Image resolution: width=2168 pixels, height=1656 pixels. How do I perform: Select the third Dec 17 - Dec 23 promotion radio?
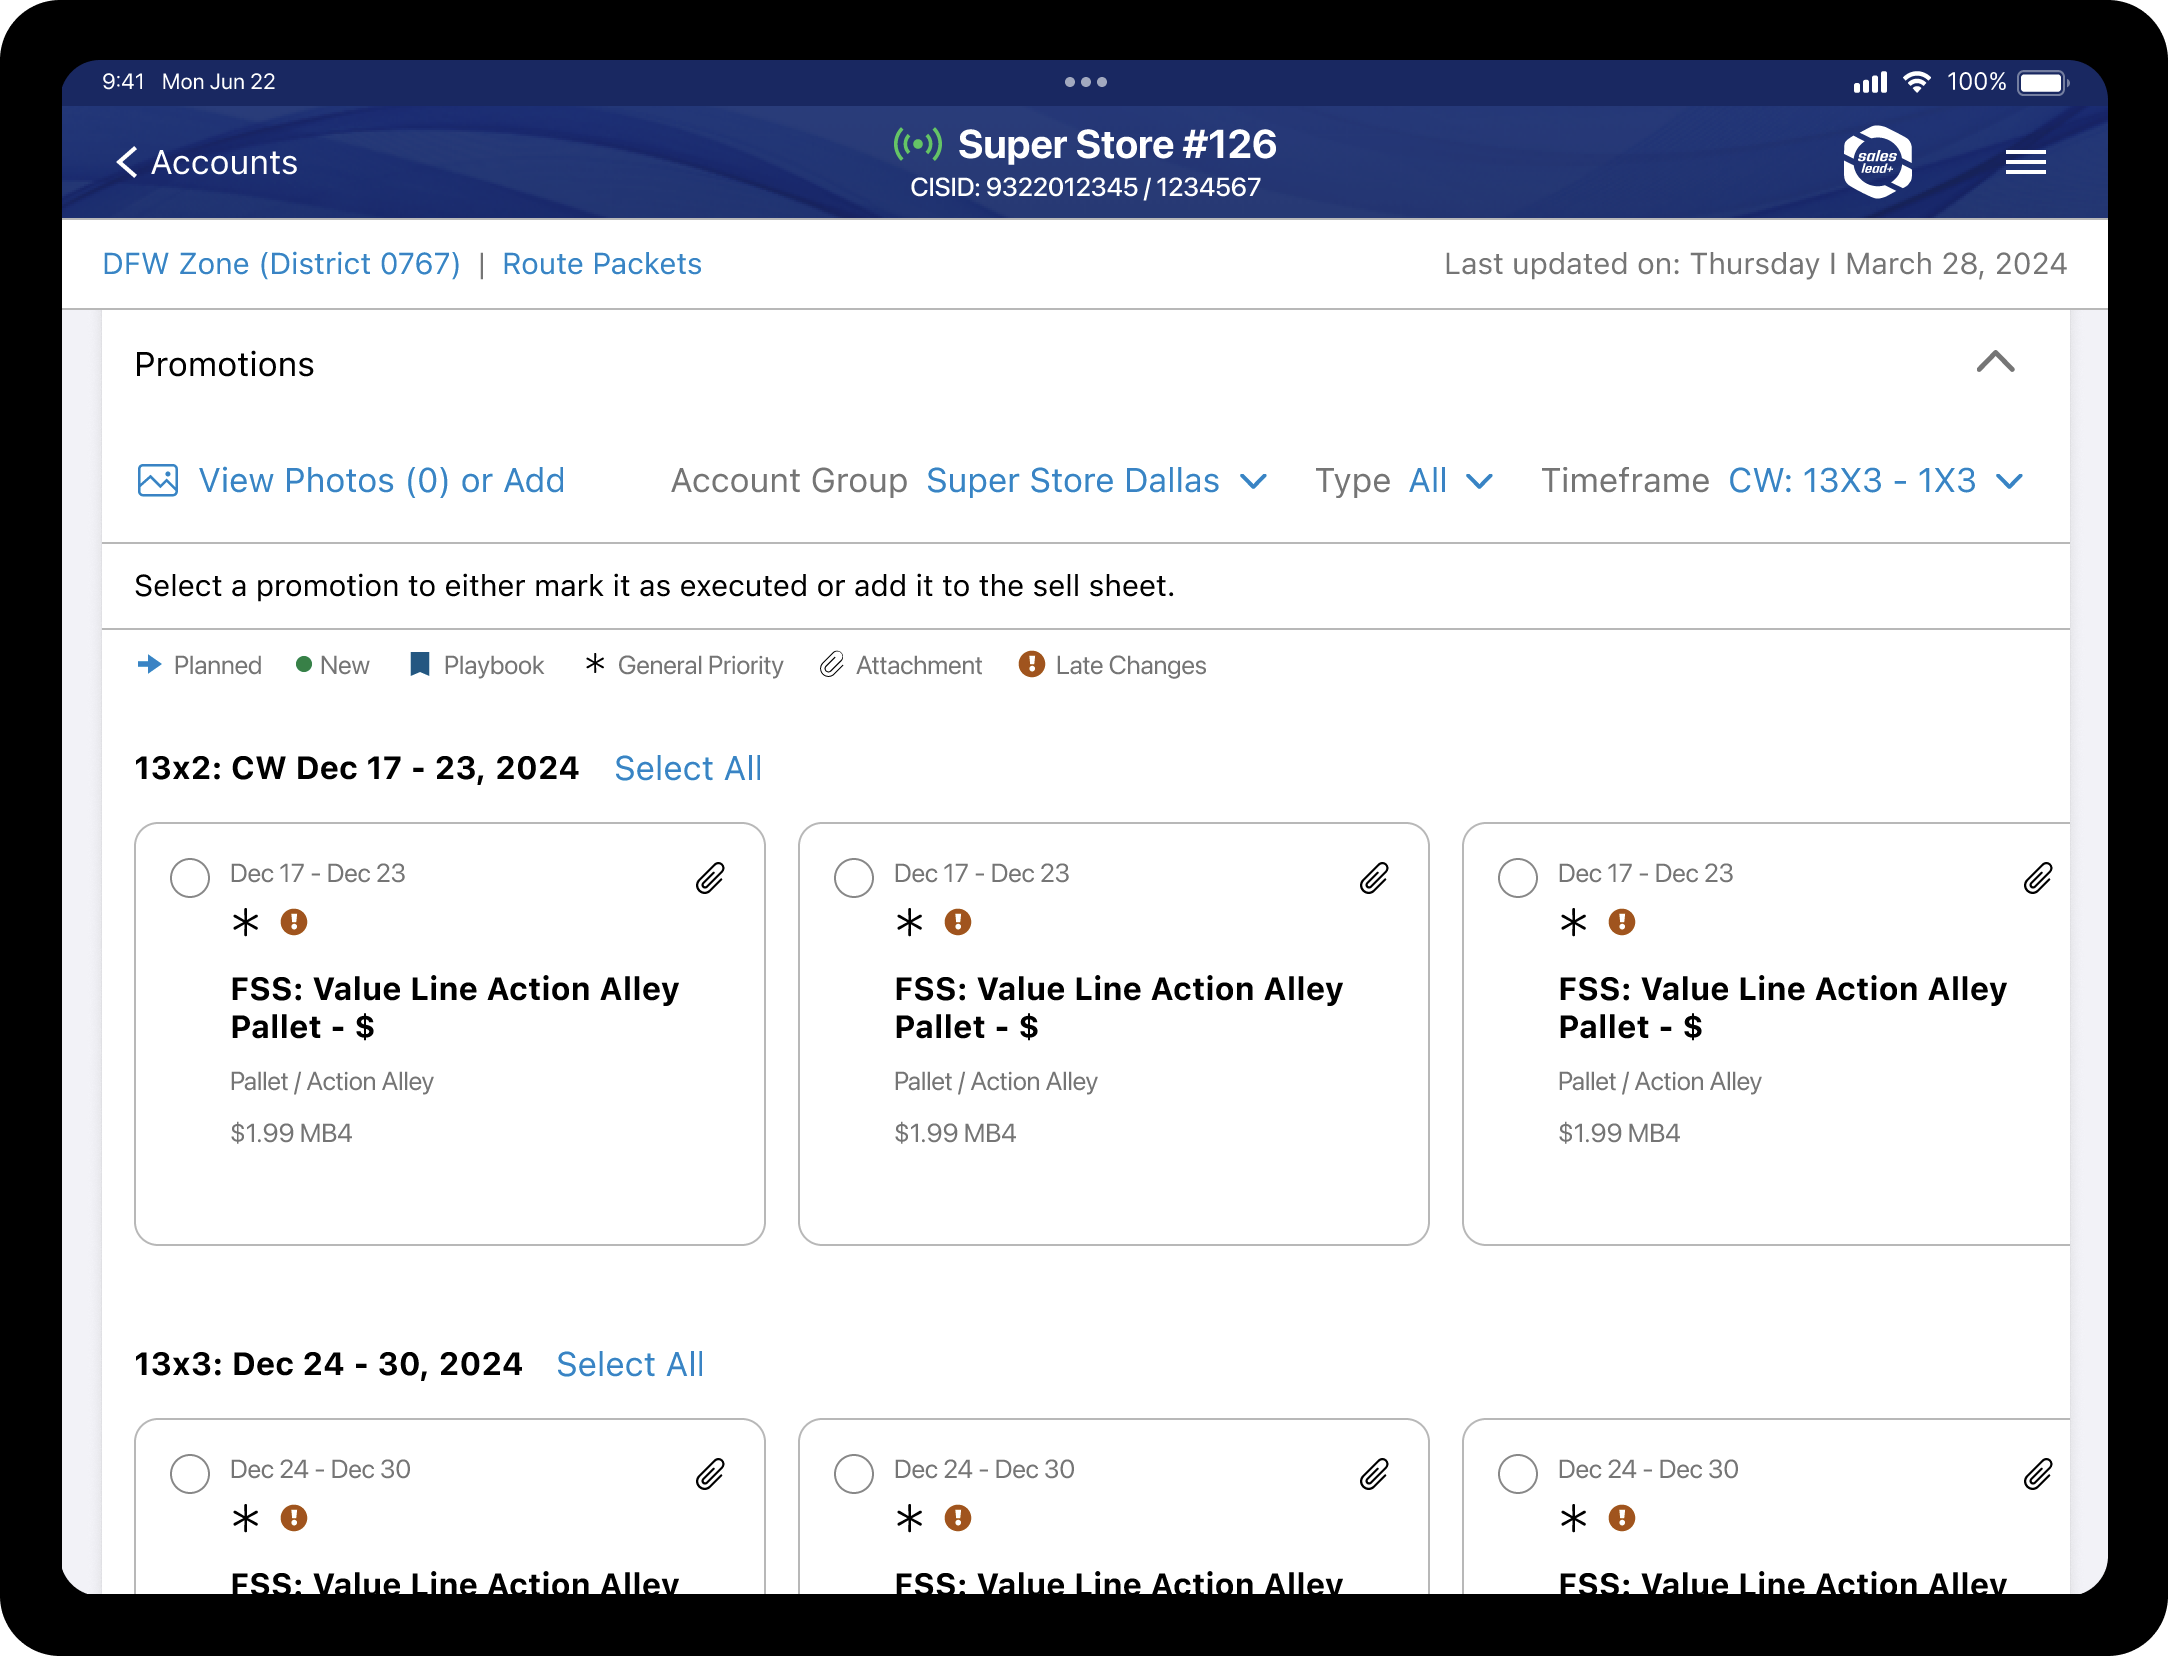click(1517, 878)
